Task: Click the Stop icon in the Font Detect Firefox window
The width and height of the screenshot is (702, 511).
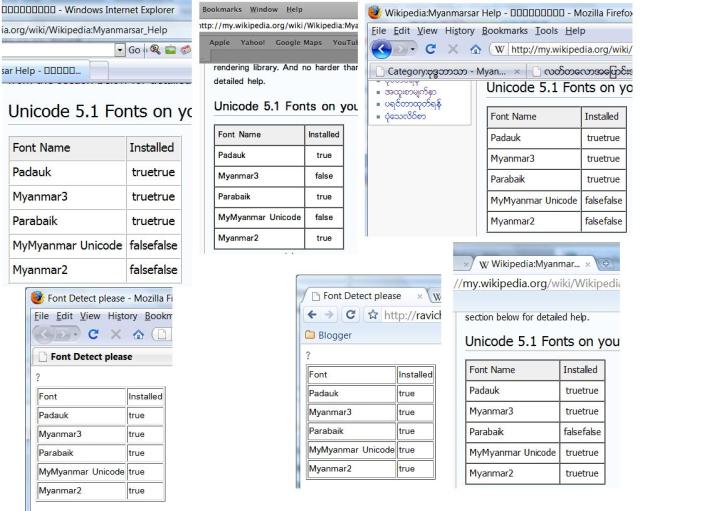Action: [116, 334]
